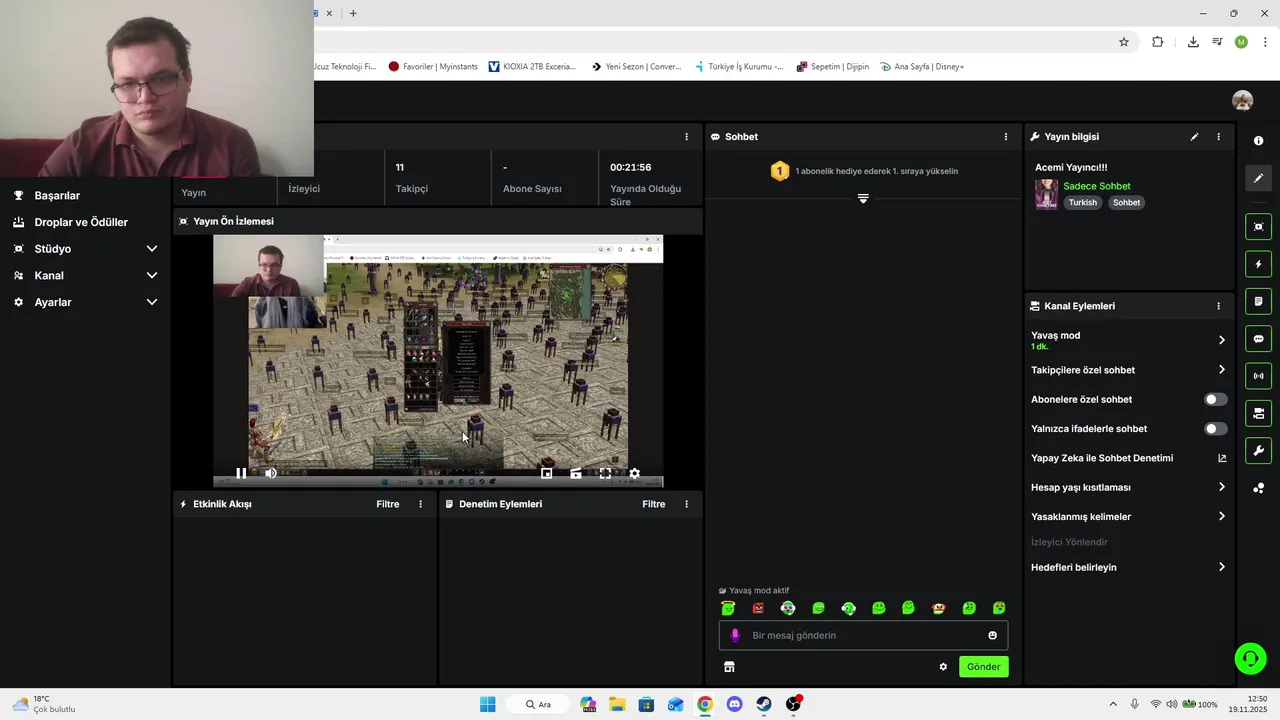This screenshot has width=1280, height=720.
Task: Open Yayın bilgisi panel three-dot menu
Action: (1218, 137)
